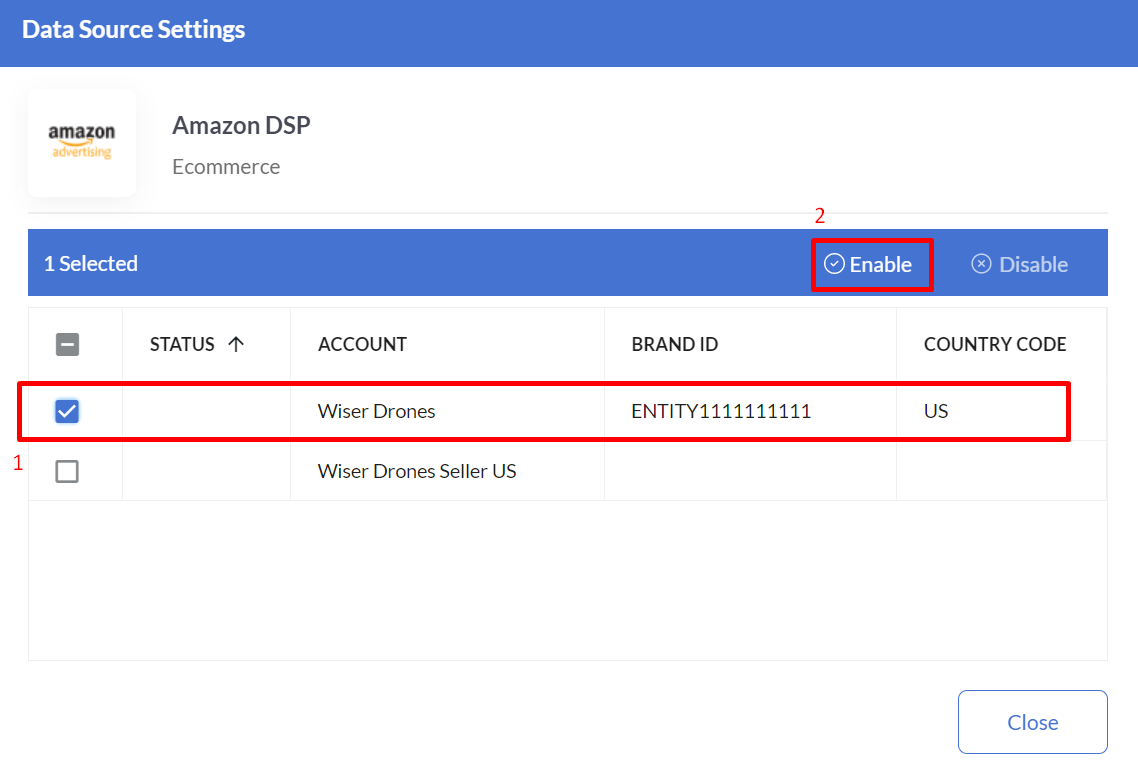Viewport: 1138px width, 772px height.
Task: Click the X circle icon beside Disable
Action: (x=981, y=264)
